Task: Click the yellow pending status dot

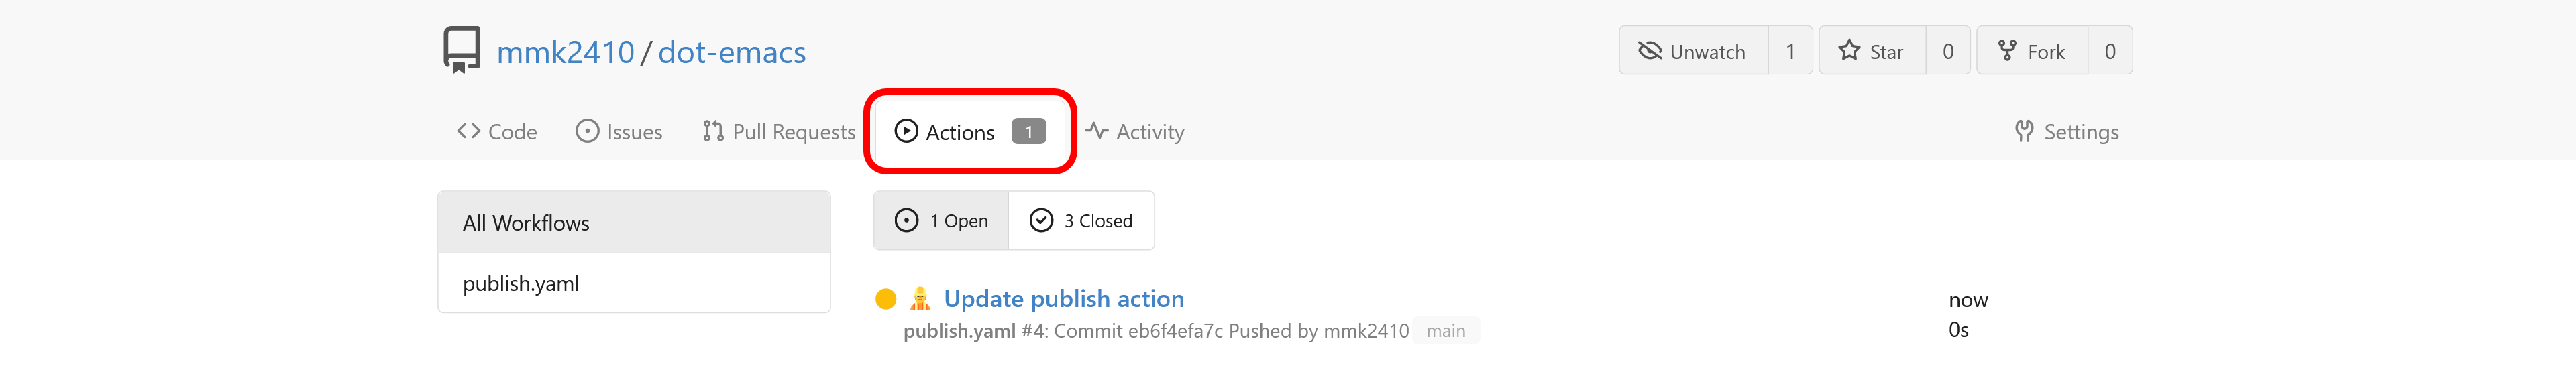Action: (x=885, y=298)
